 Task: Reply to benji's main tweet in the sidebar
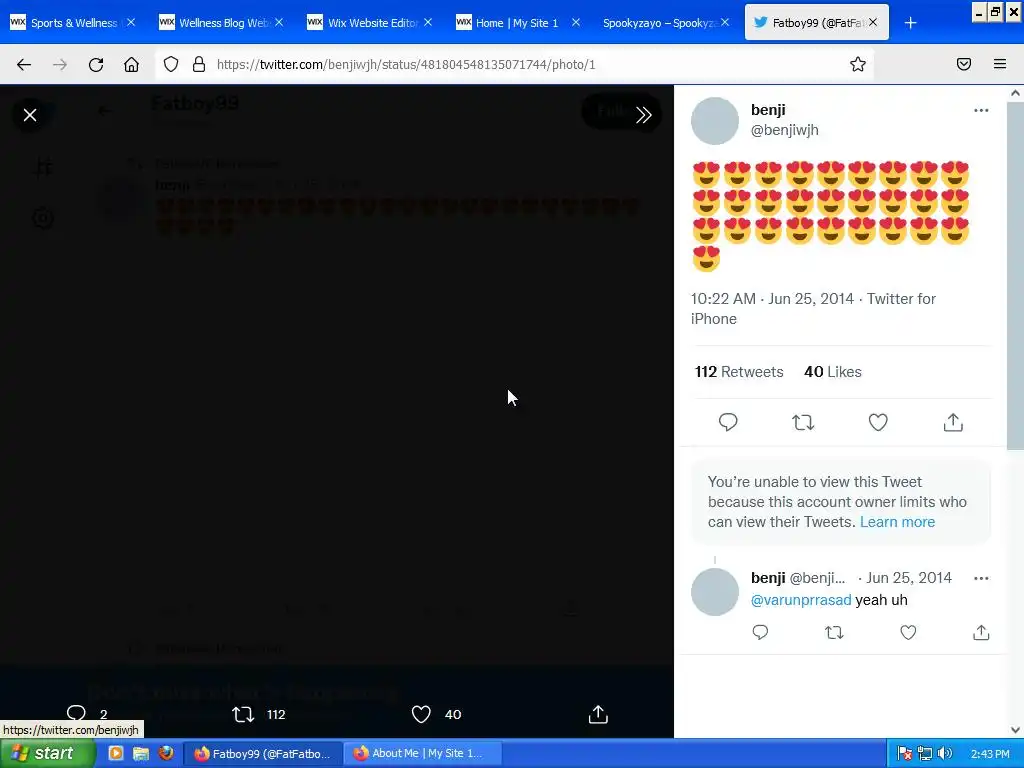pyautogui.click(x=728, y=423)
